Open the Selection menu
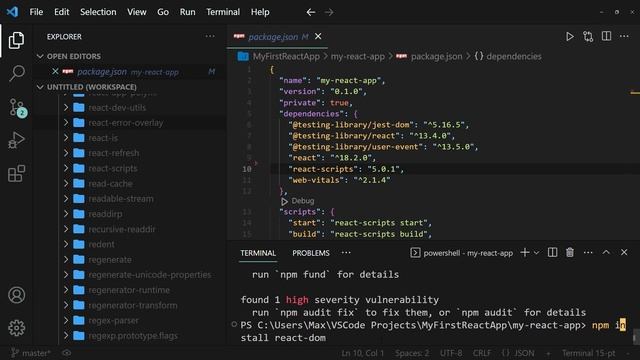Screen dimensions: 640x360 (98, 12)
